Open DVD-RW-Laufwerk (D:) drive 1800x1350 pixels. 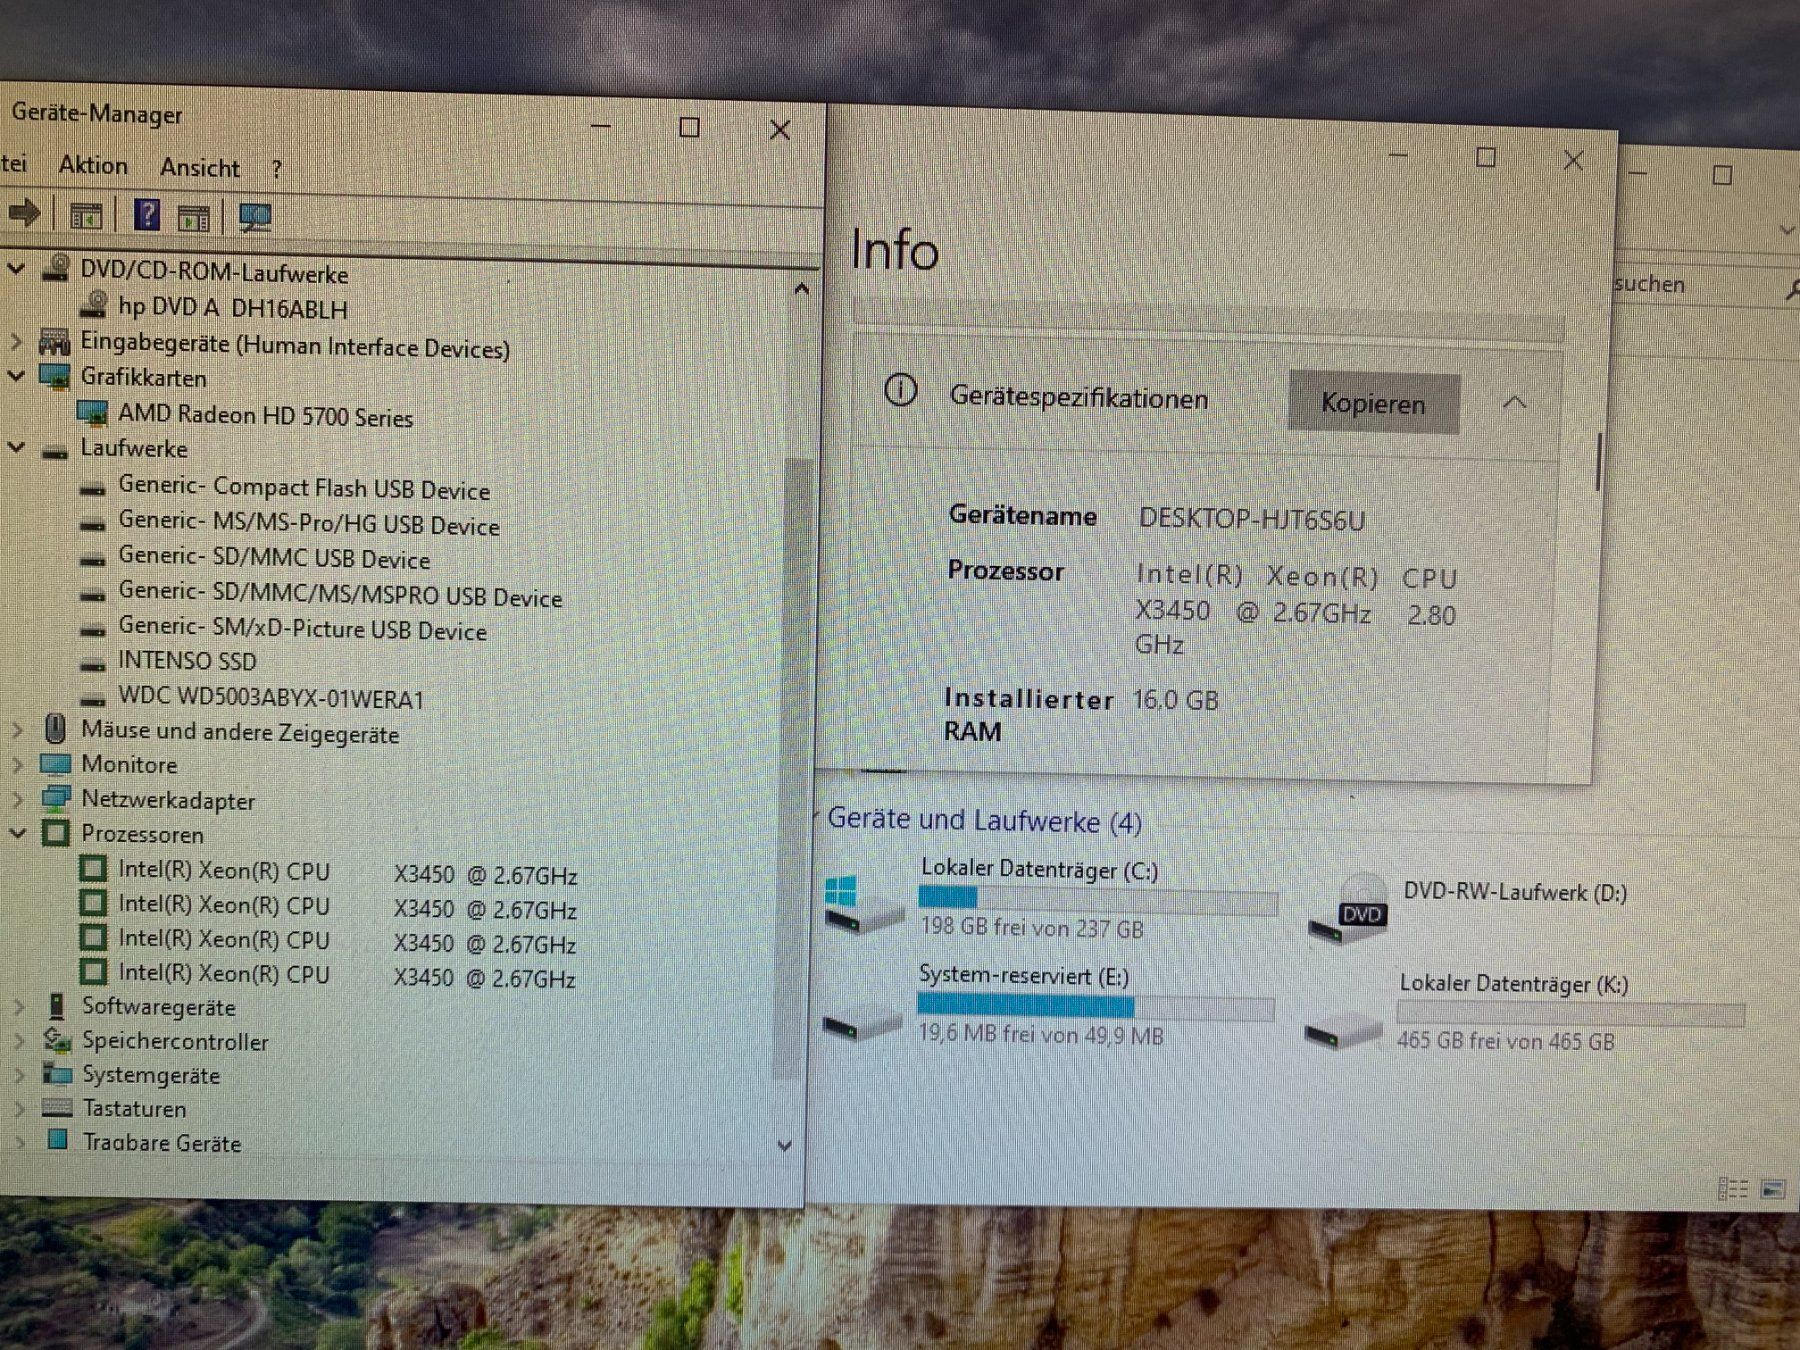[x=1468, y=908]
